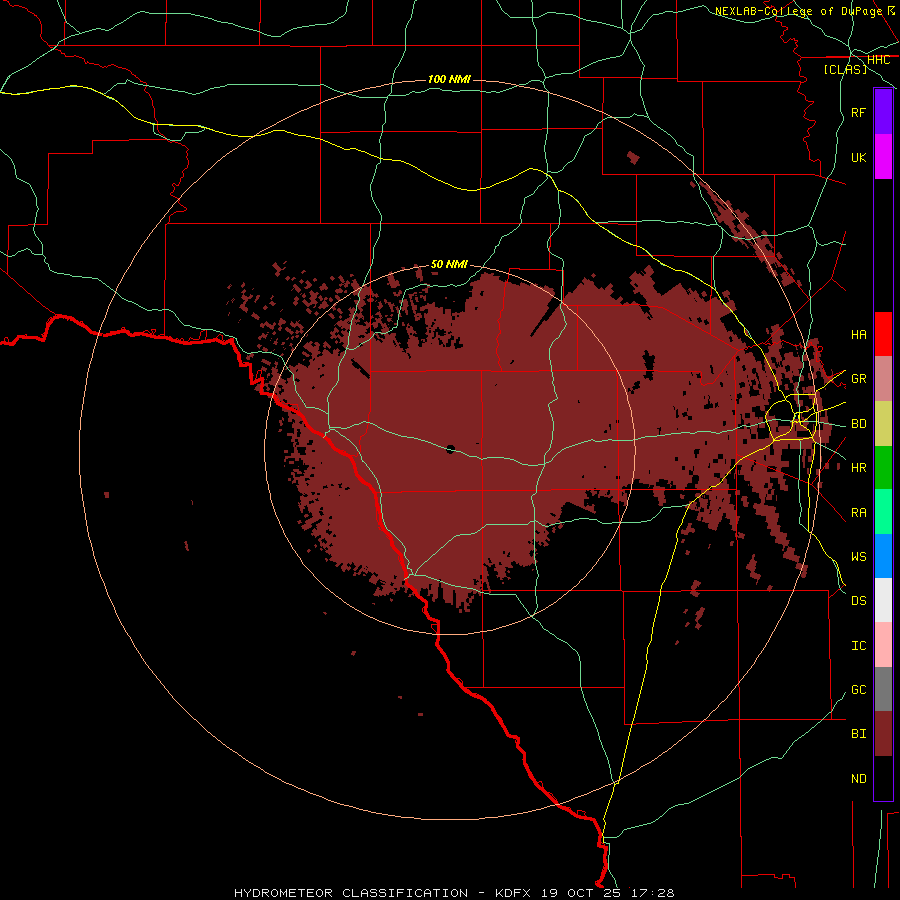
Task: Click the [CLAS] units label
Action: (845, 70)
